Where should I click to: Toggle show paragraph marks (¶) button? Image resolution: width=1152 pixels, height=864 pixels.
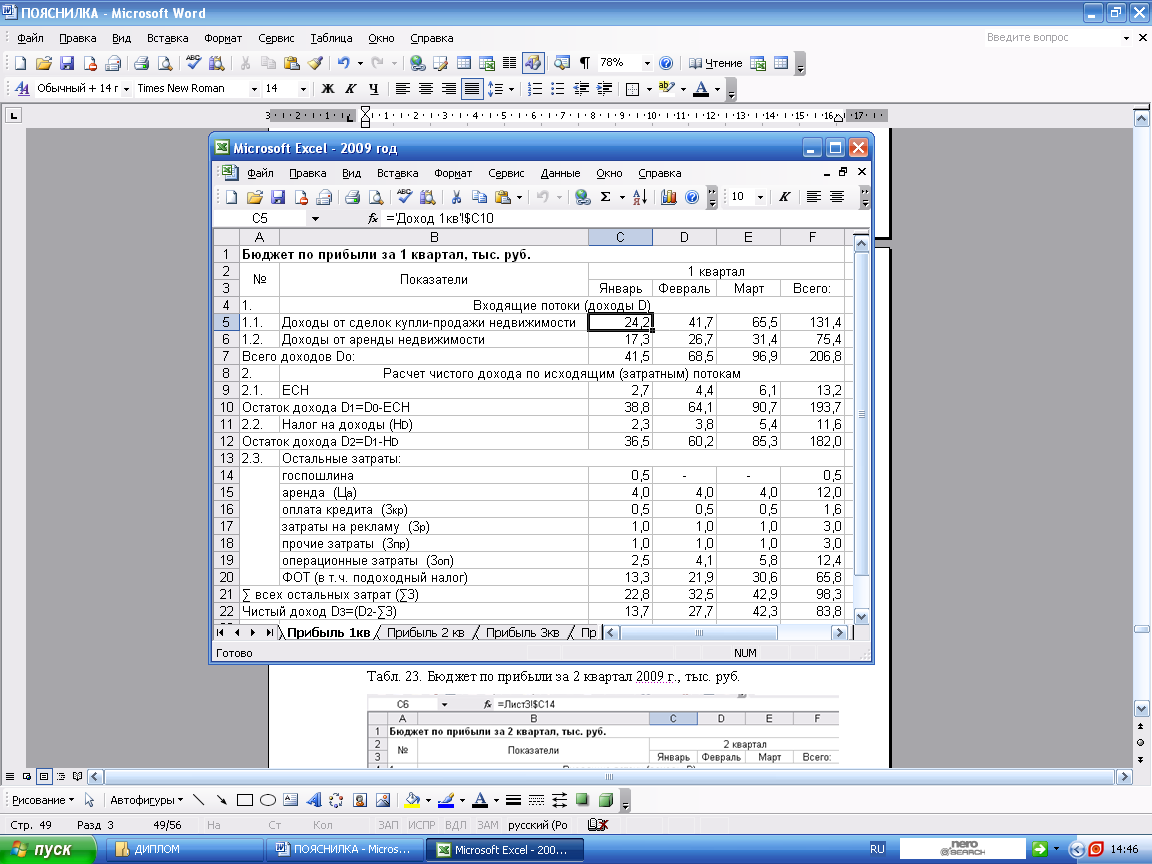[584, 63]
